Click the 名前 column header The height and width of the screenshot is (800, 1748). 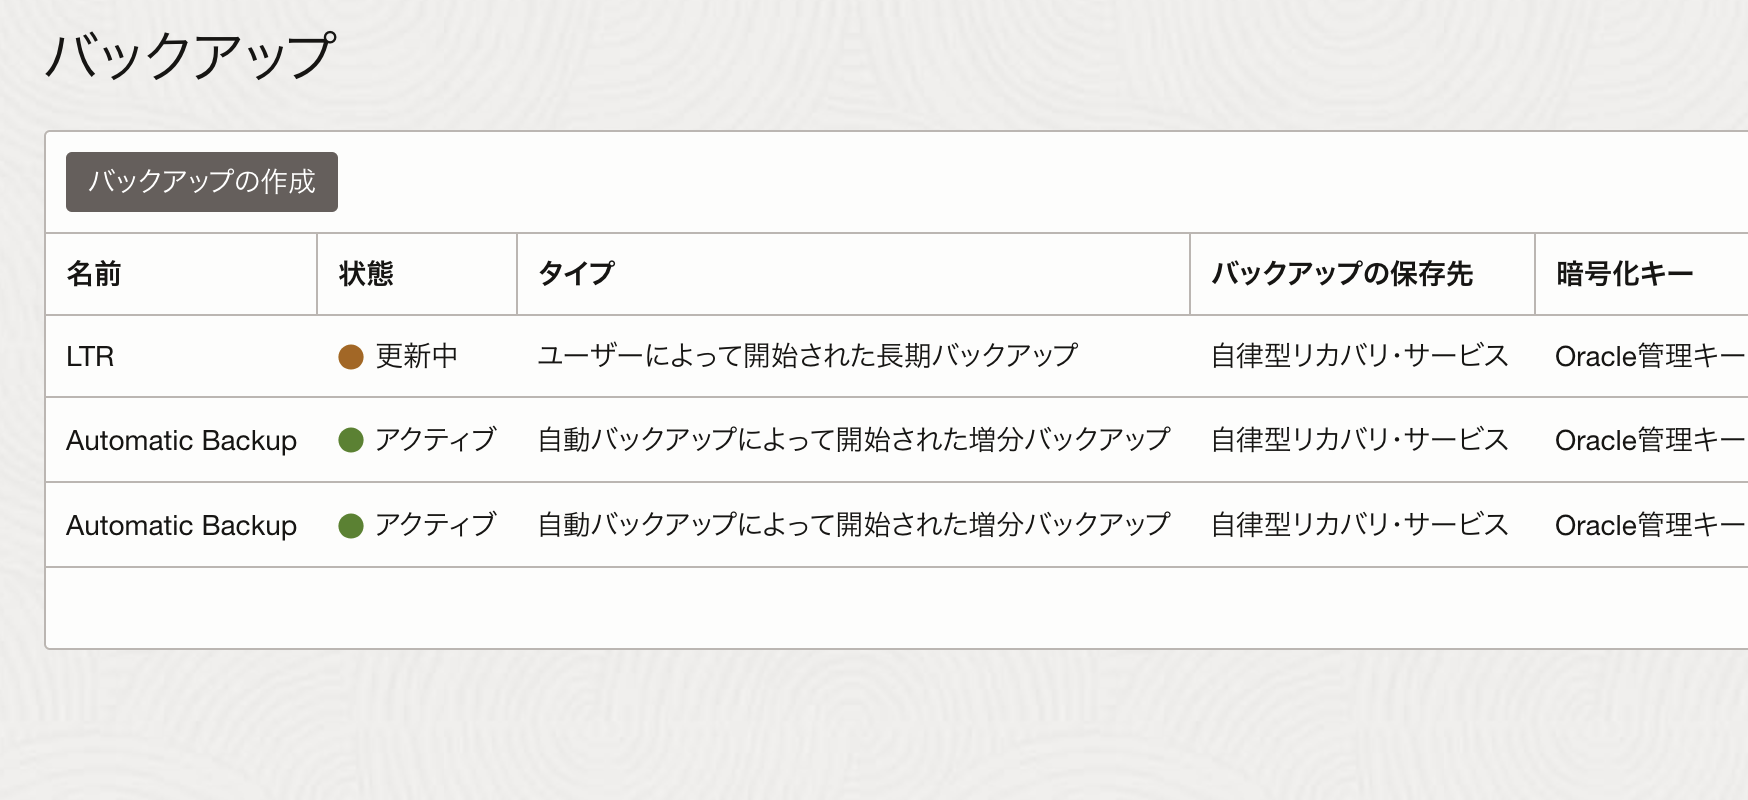(94, 274)
